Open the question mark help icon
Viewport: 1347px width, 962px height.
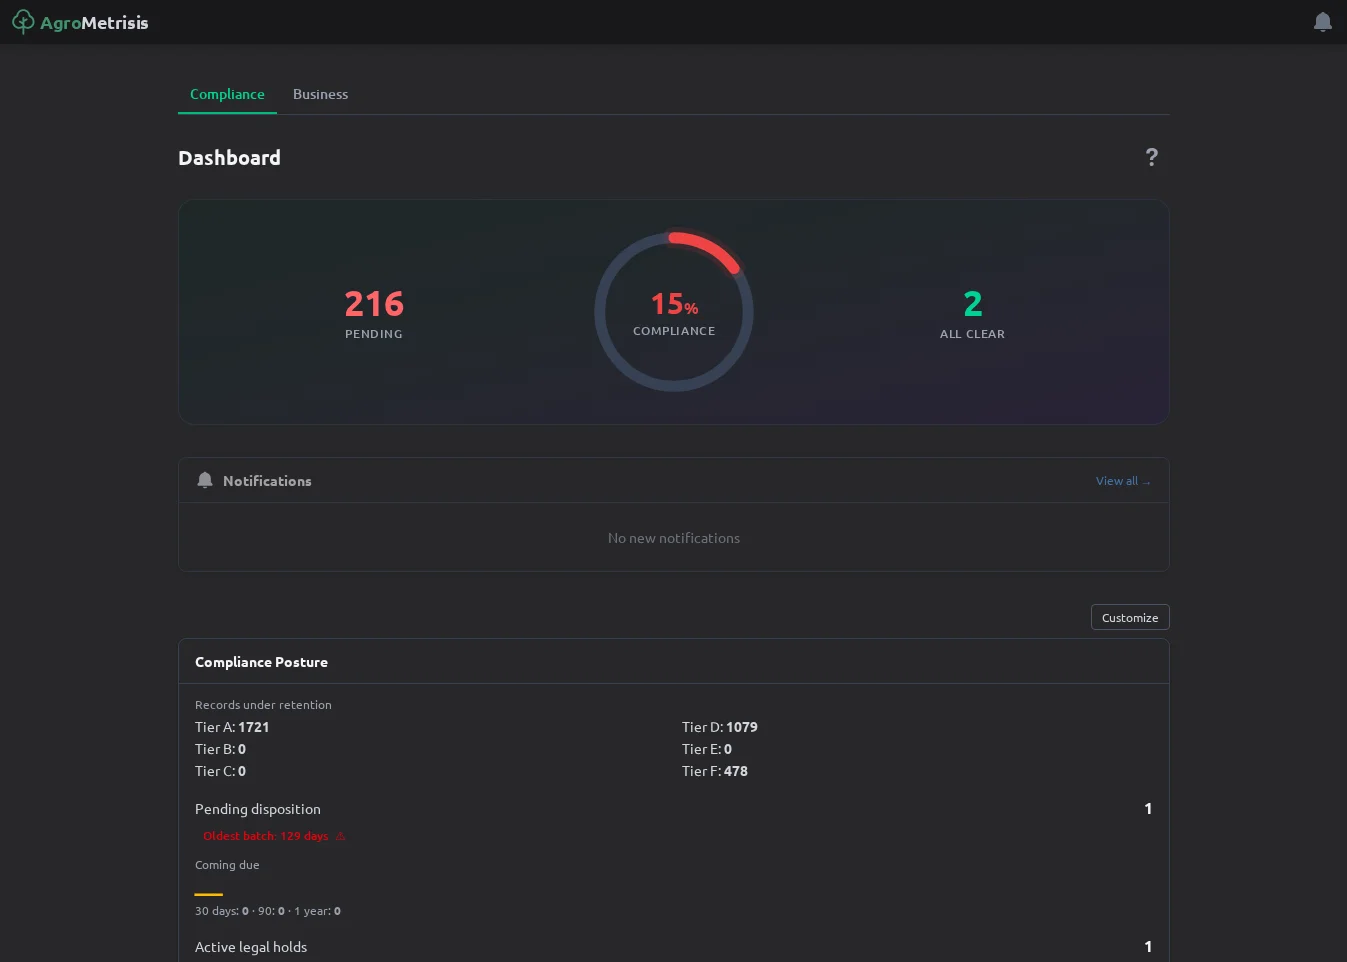click(x=1151, y=157)
